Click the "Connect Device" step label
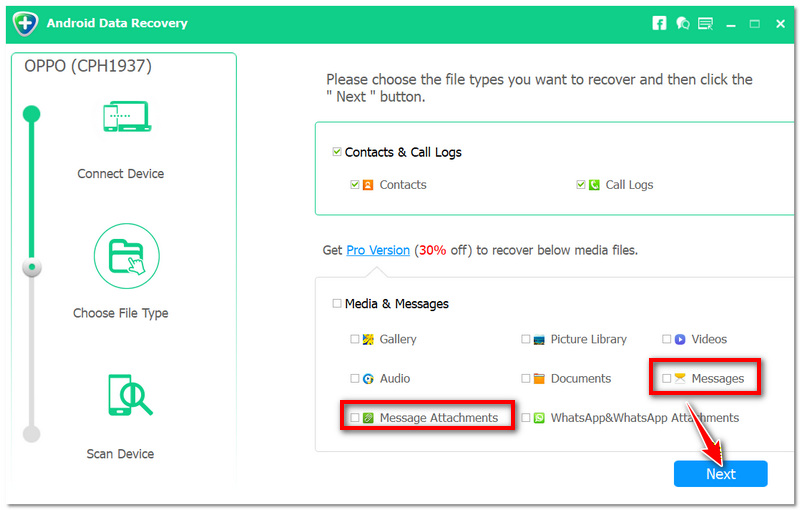This screenshot has height=510, width=800. [x=121, y=173]
